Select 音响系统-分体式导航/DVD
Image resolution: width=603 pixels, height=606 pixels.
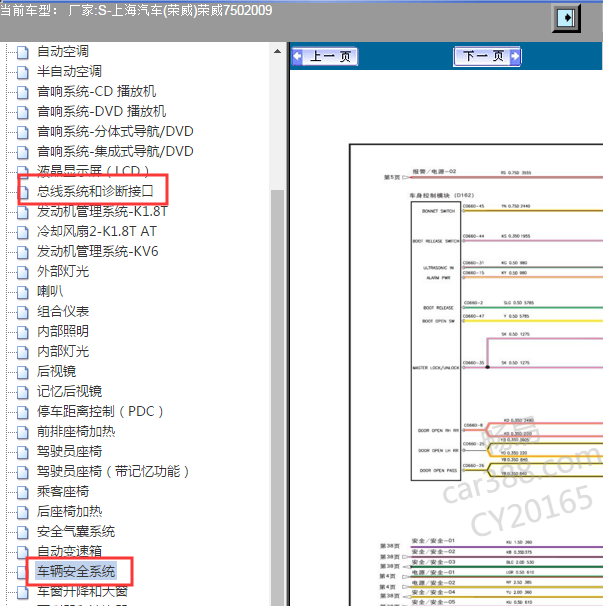tap(115, 132)
